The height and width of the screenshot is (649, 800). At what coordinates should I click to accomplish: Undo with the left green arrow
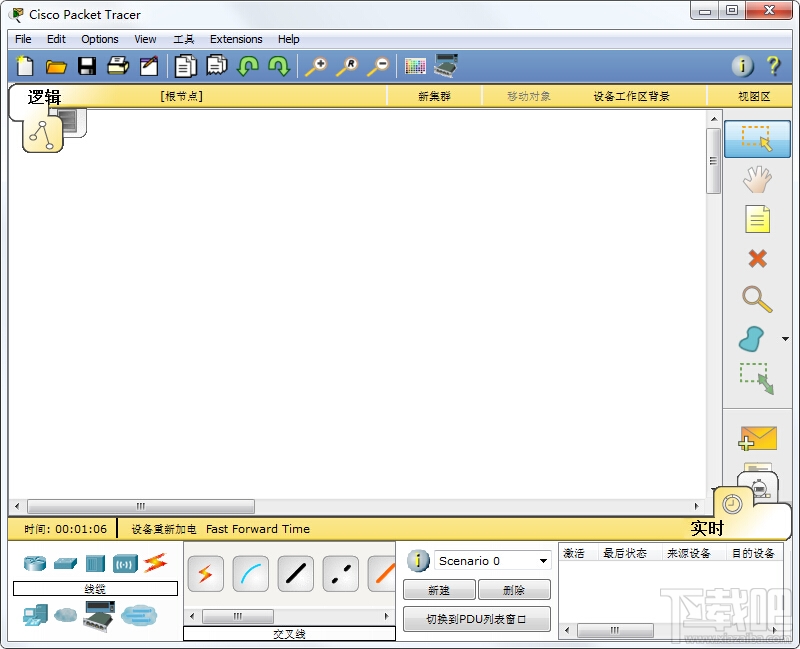pos(248,66)
